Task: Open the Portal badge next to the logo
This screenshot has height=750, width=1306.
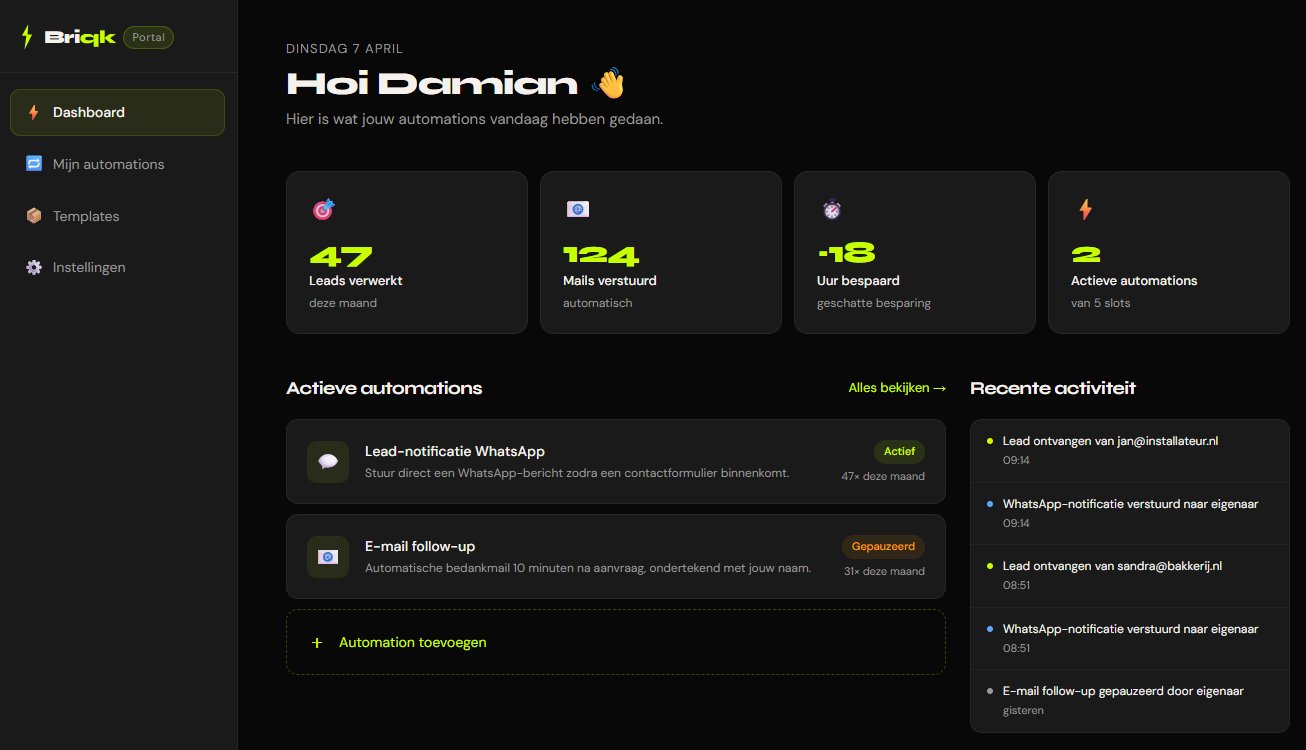Action: pos(148,36)
